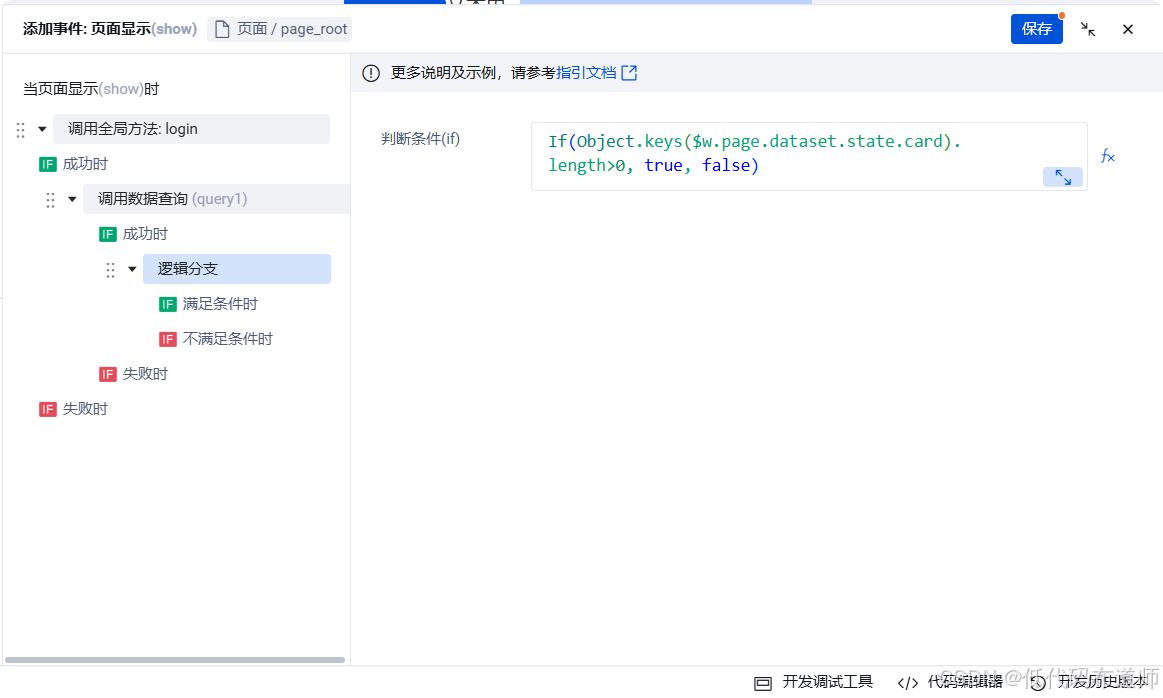Save the event configuration
1163x698 pixels.
(x=1036, y=29)
